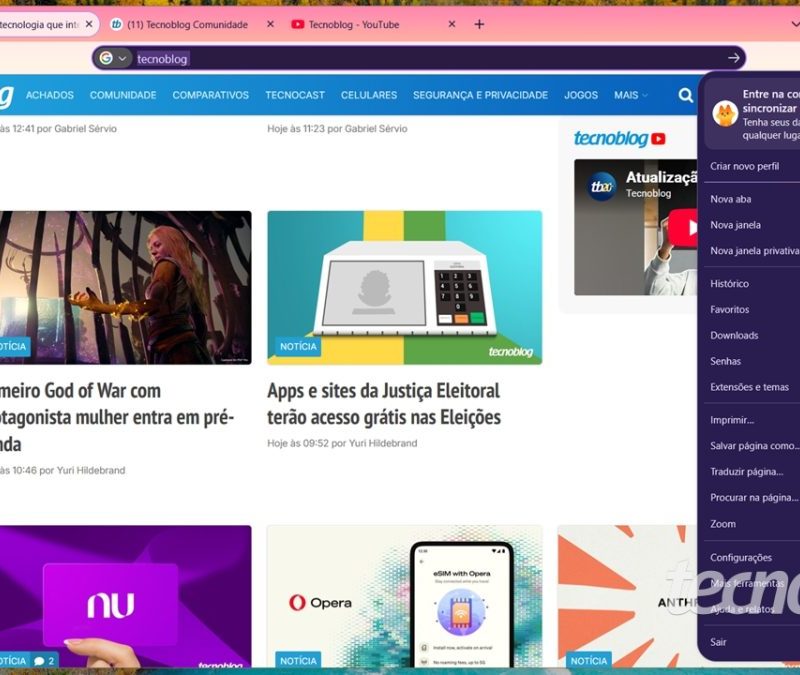Click NOTÍCIA tag on Anthropic article
The height and width of the screenshot is (675, 800).
coord(589,660)
